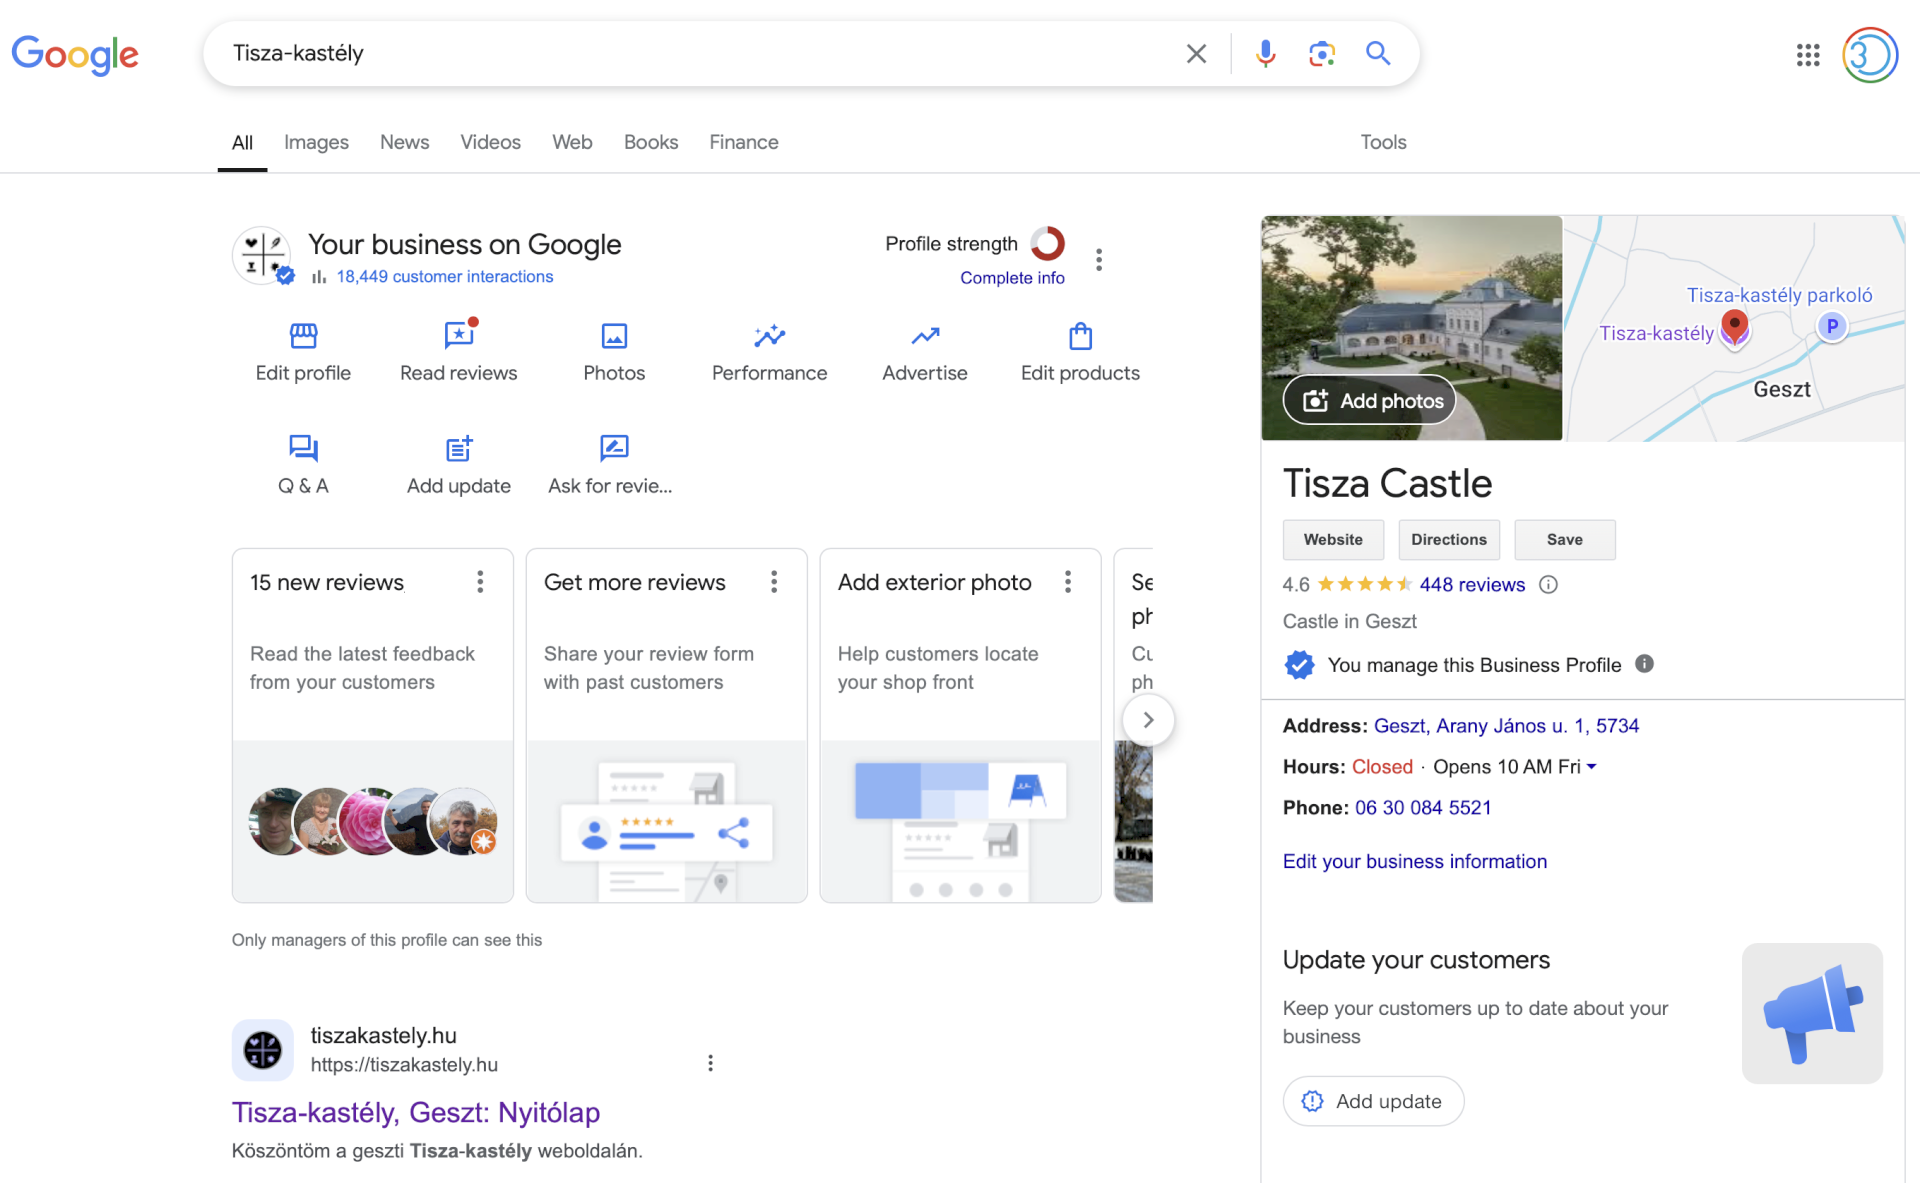Open Edit your business information link
1920x1183 pixels.
(1415, 862)
